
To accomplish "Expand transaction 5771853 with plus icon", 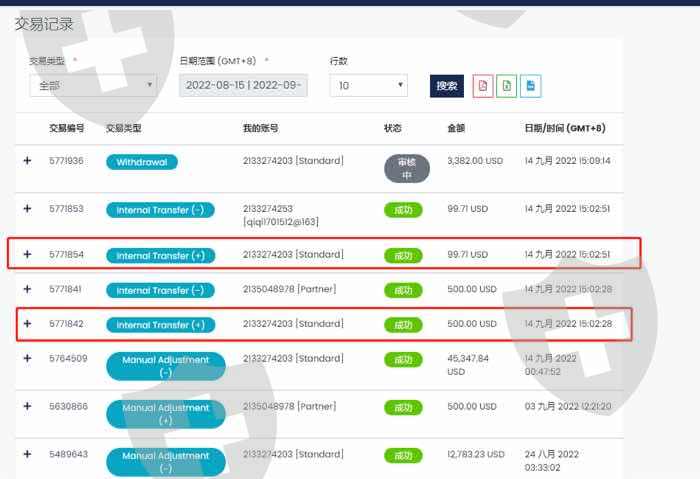I will [x=27, y=208].
